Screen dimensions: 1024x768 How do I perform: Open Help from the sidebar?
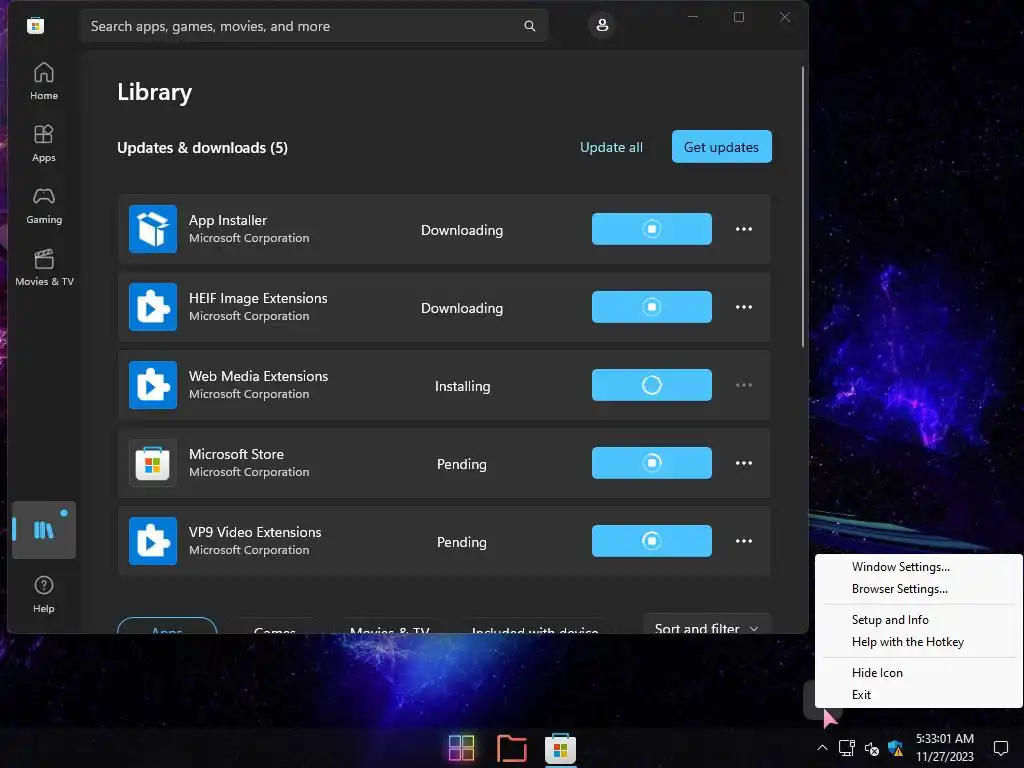pos(44,594)
